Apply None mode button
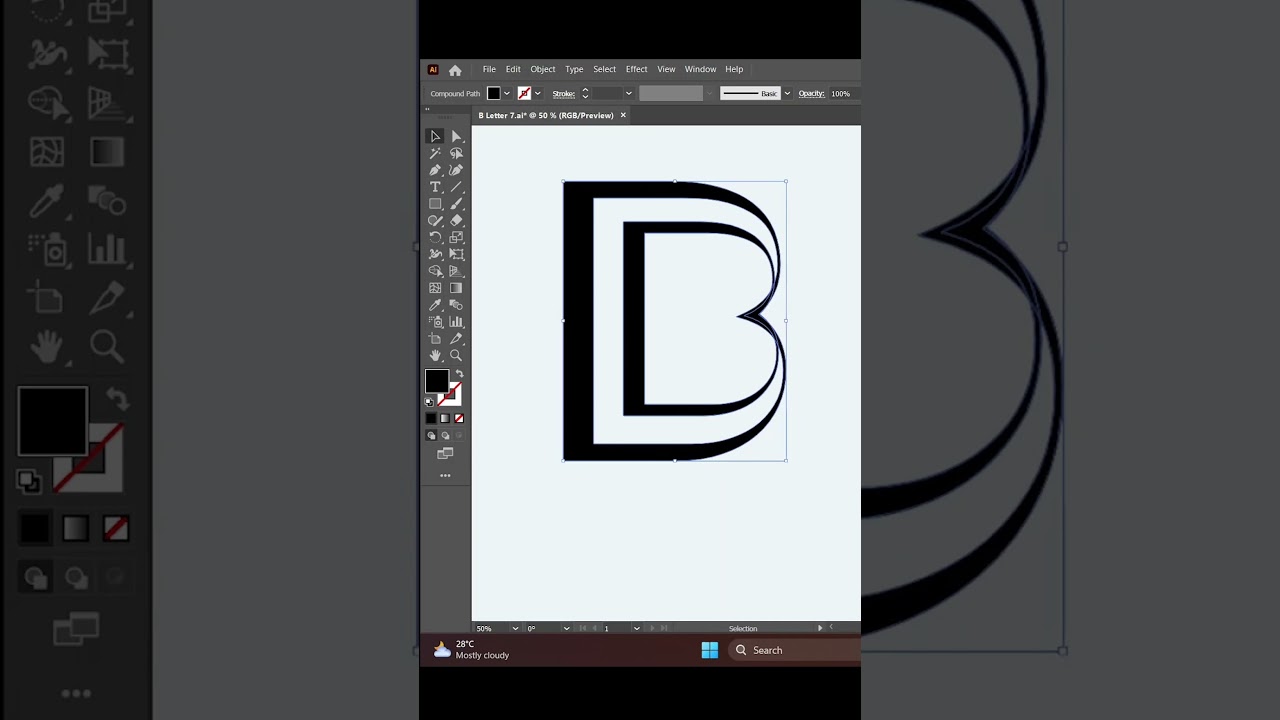This screenshot has width=1280, height=720. point(459,418)
